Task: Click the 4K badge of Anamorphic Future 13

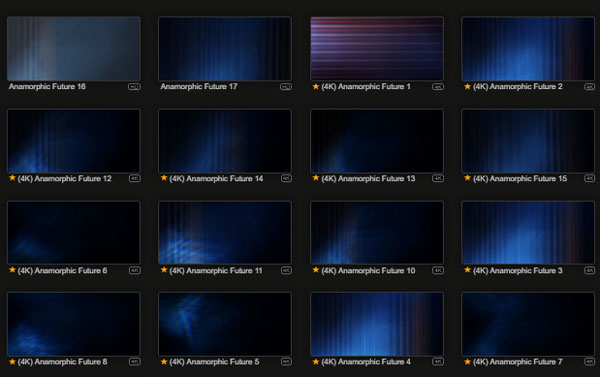Action: point(438,178)
